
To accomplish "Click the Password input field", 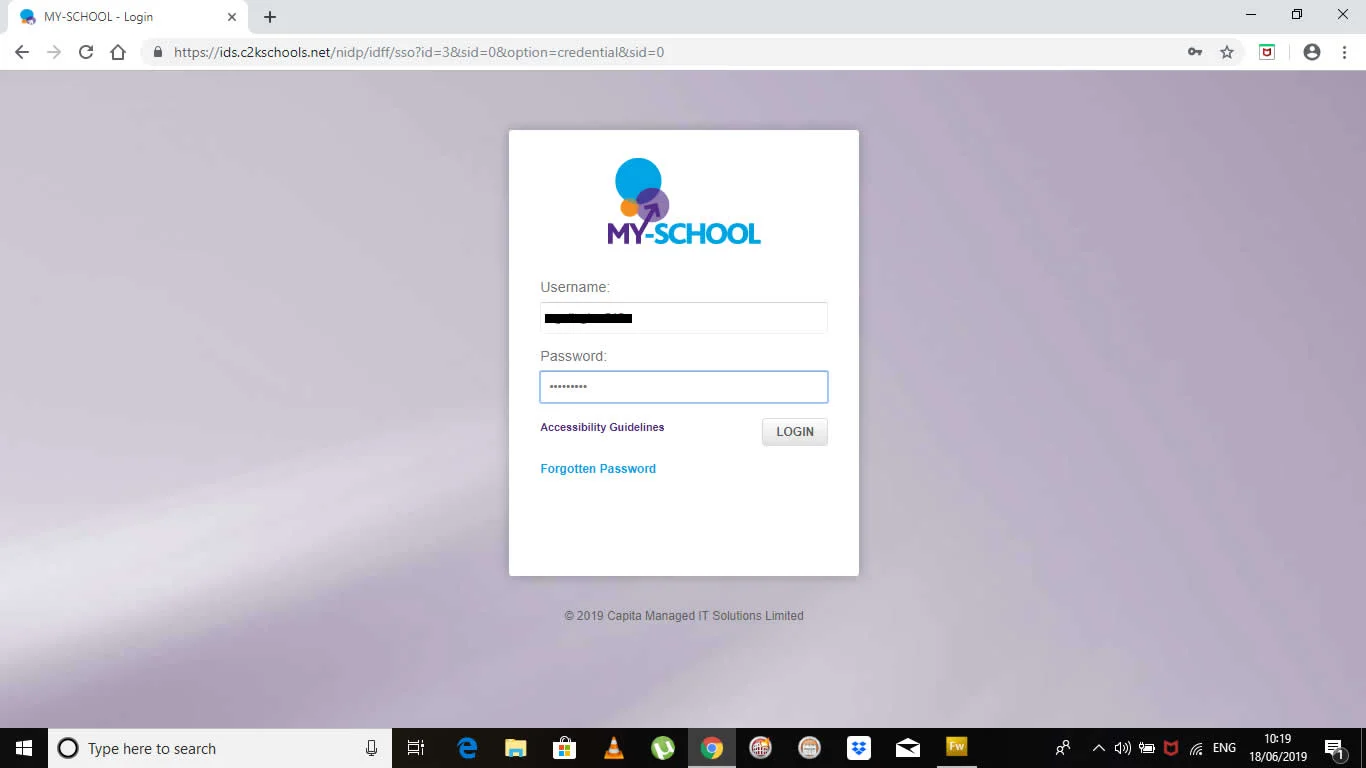I will click(x=684, y=387).
